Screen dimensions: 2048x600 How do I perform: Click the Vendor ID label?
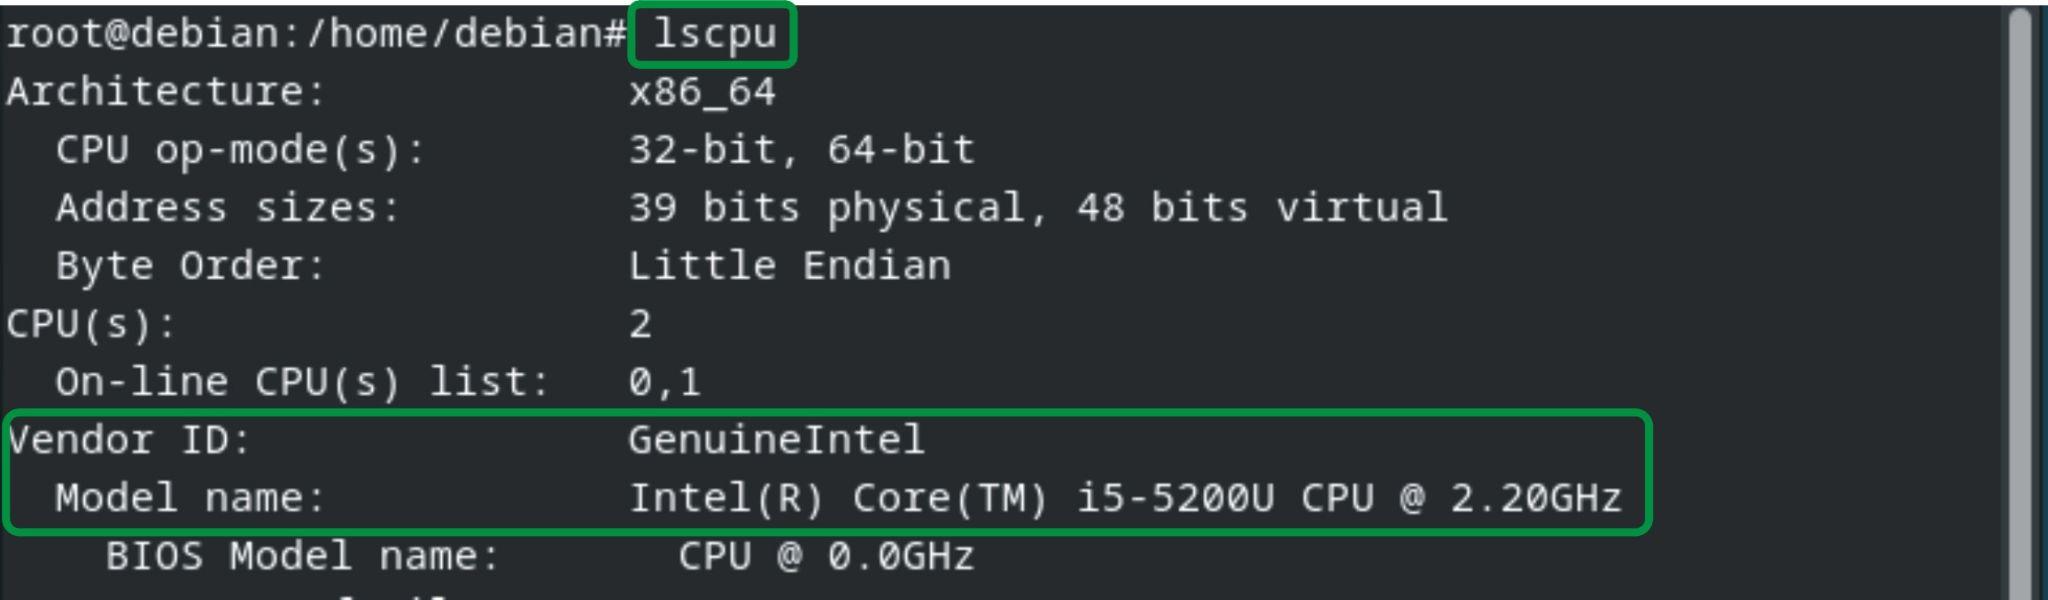[x=129, y=440]
